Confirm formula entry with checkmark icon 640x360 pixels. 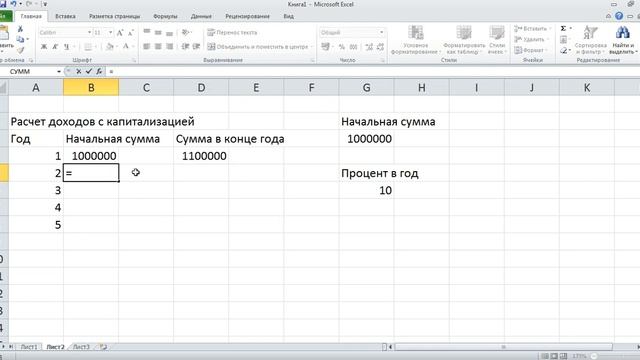tap(89, 71)
